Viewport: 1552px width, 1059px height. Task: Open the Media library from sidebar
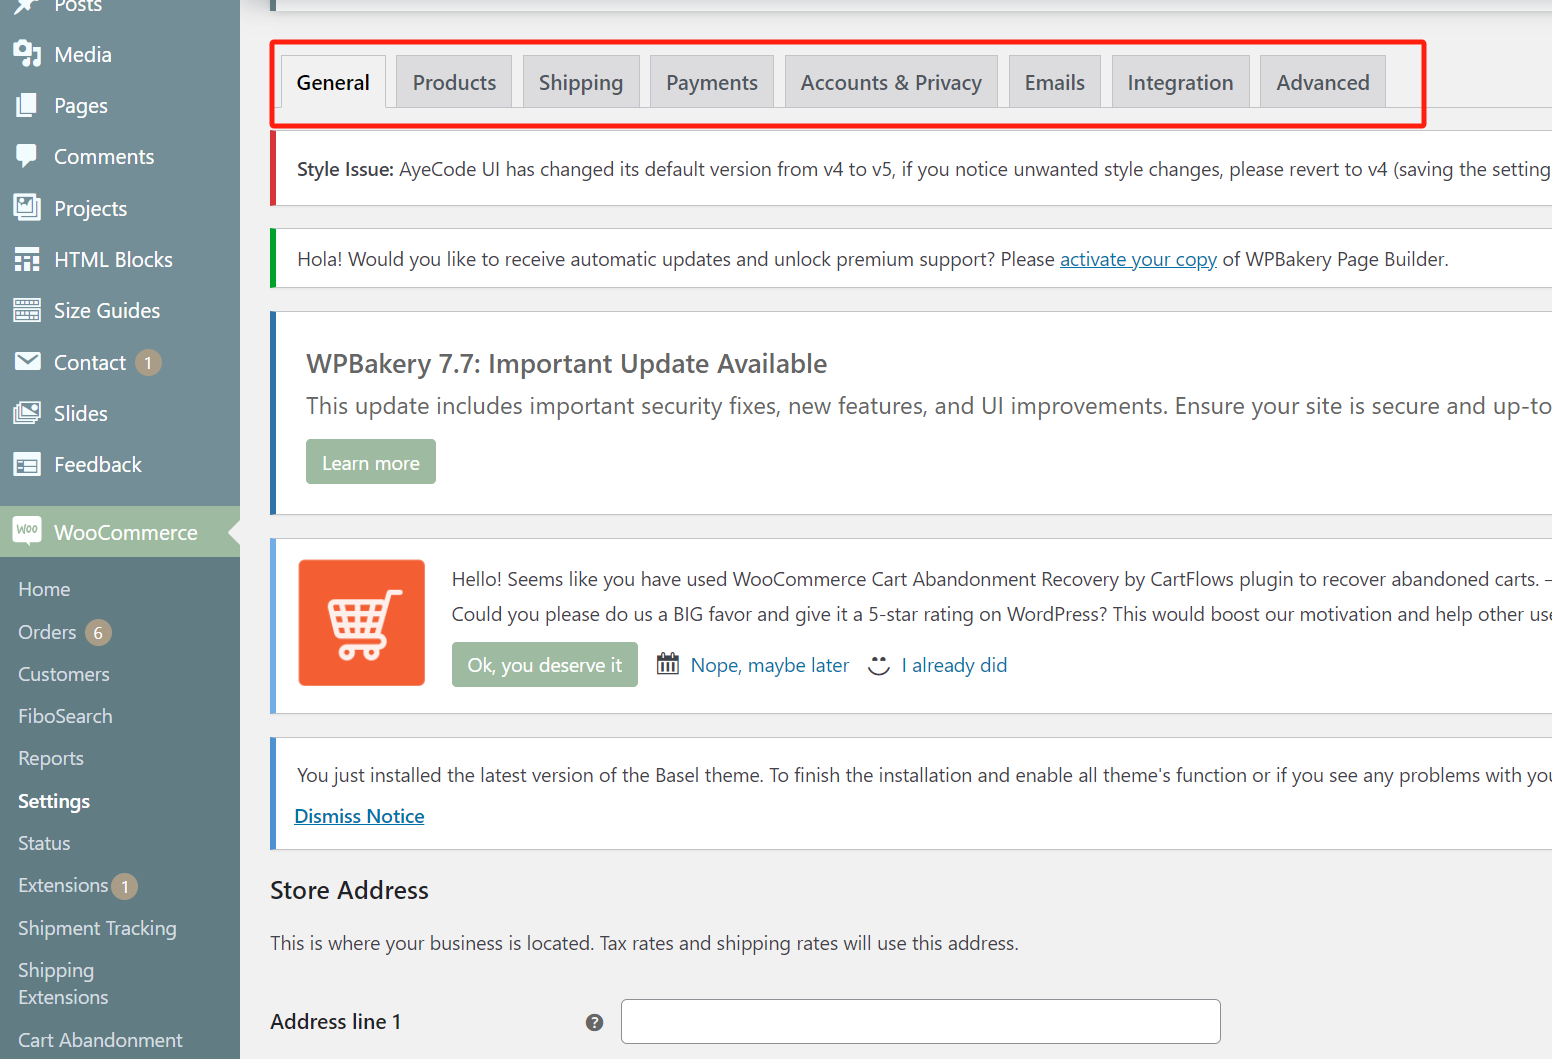[27, 54]
